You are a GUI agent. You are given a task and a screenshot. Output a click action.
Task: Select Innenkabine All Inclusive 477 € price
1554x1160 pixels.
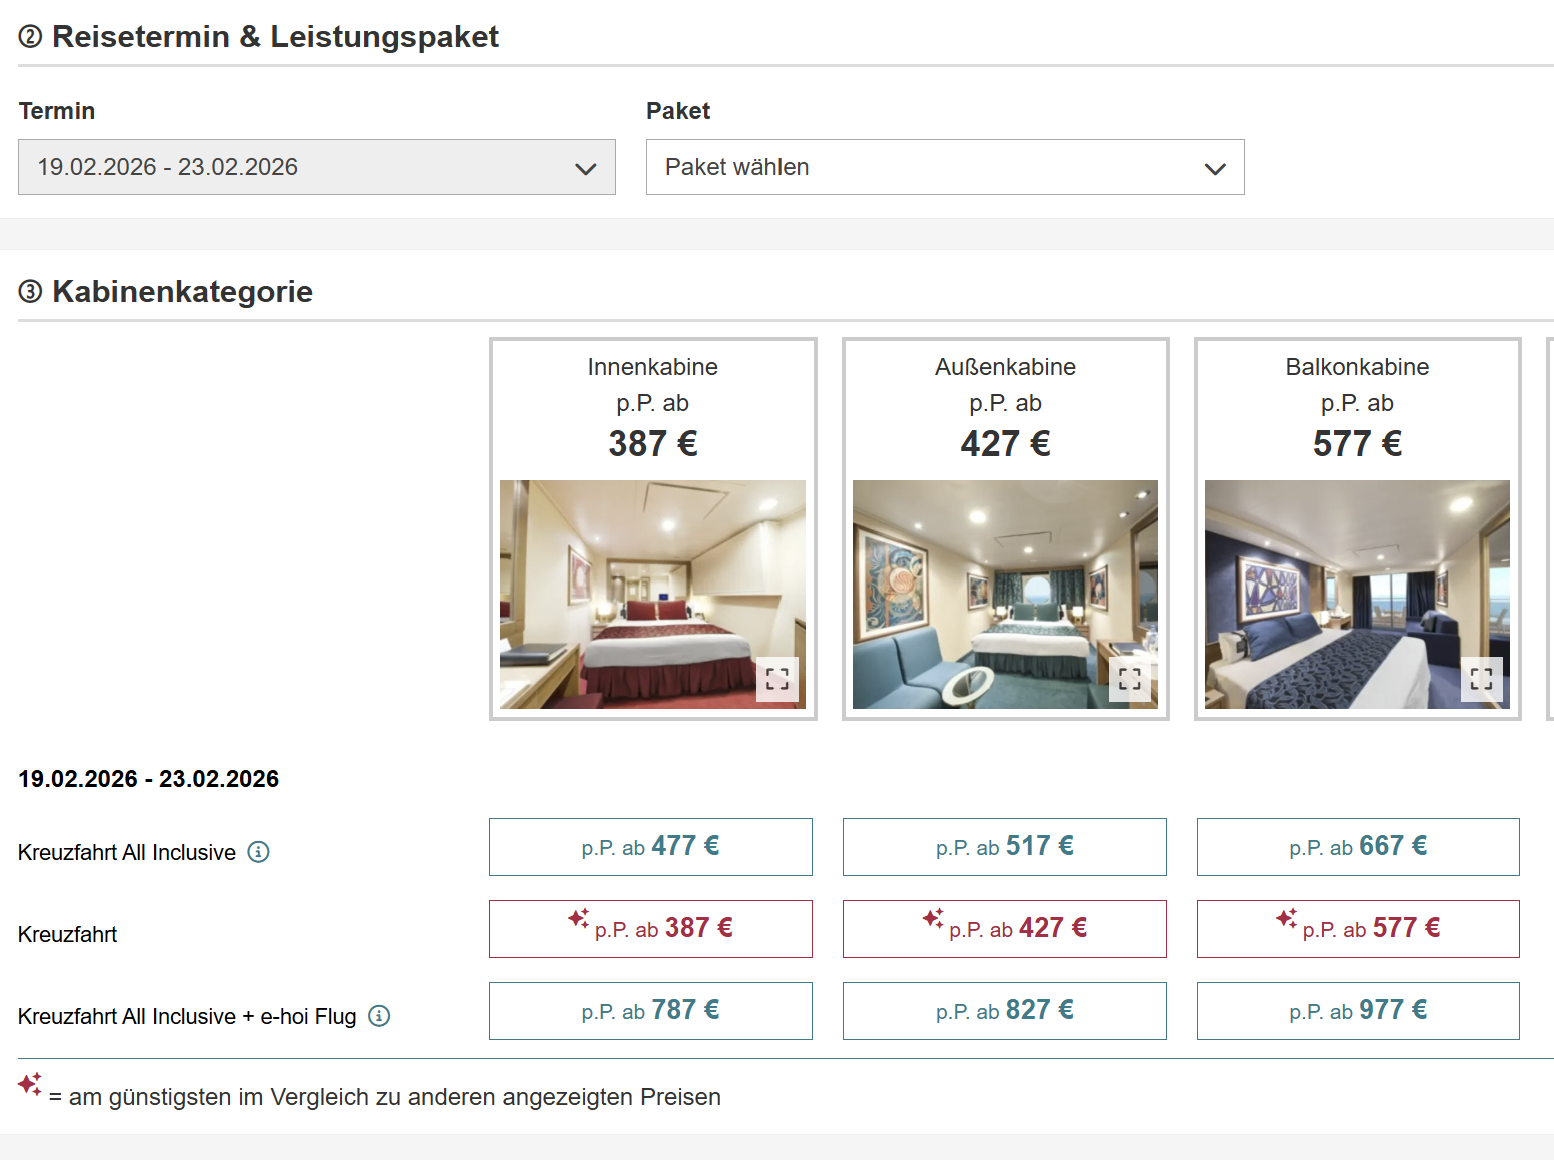651,847
